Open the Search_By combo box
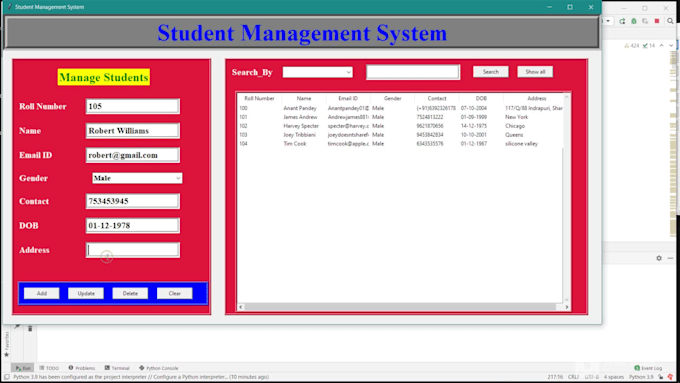Image resolution: width=680 pixels, height=383 pixels. [x=317, y=72]
